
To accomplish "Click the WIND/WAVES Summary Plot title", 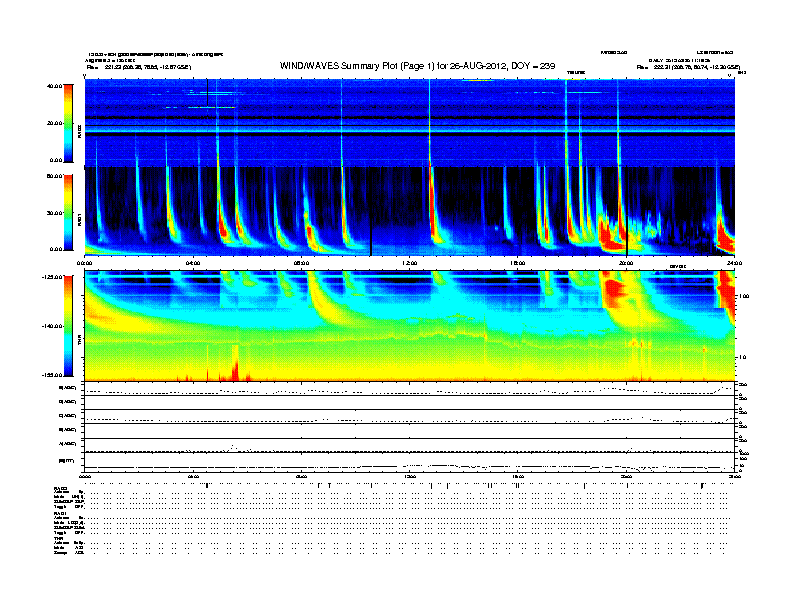I will [417, 66].
